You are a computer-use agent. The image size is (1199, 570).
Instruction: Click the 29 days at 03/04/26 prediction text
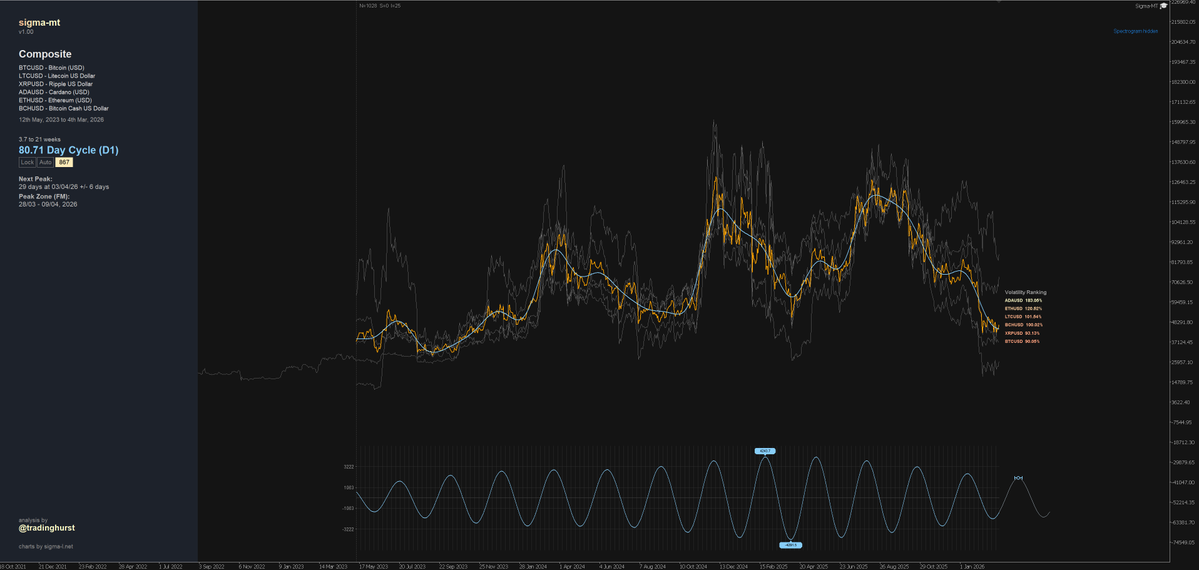63,187
